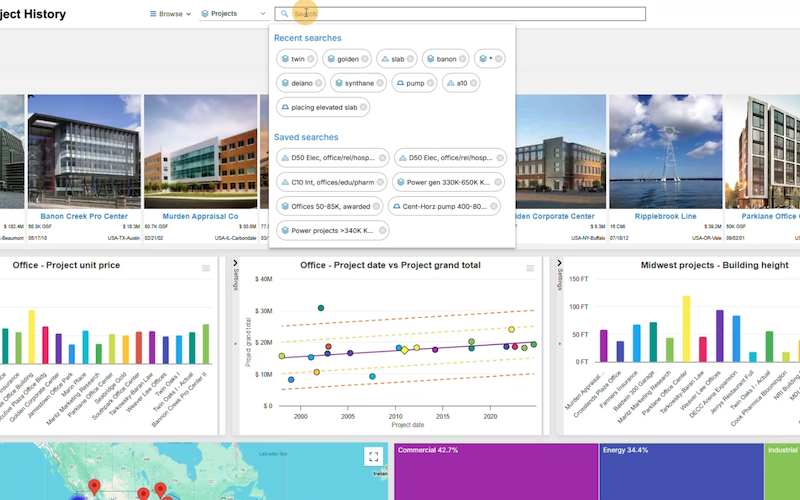Delete saved search 'C10 Int, offices/edu/pharm'
The width and height of the screenshot is (800, 500).
pyautogui.click(x=380, y=182)
